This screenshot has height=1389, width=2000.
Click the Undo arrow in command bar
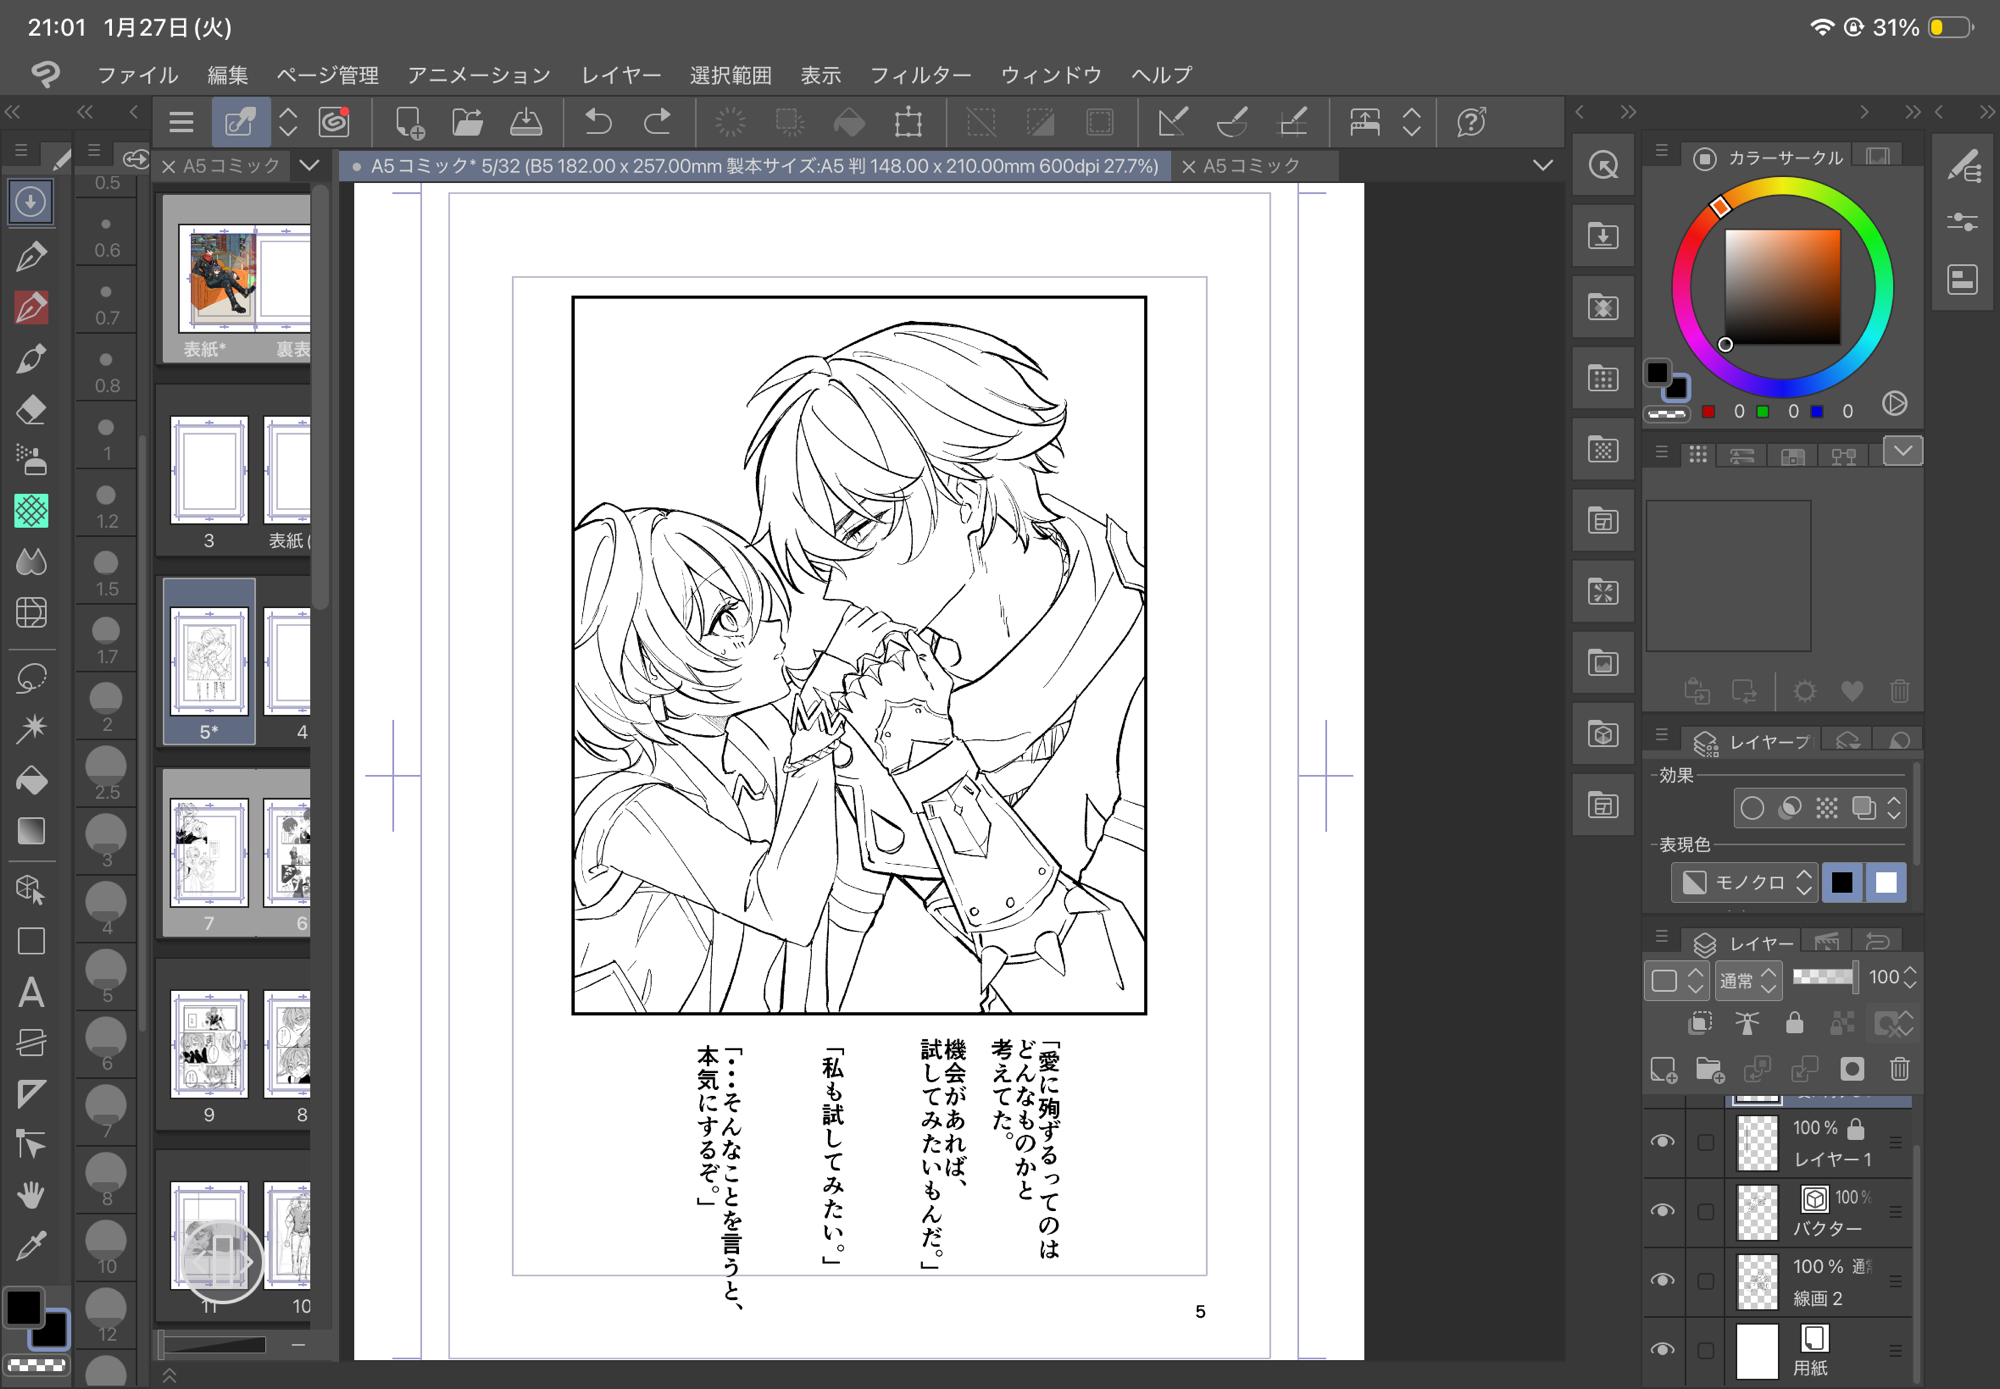click(598, 123)
